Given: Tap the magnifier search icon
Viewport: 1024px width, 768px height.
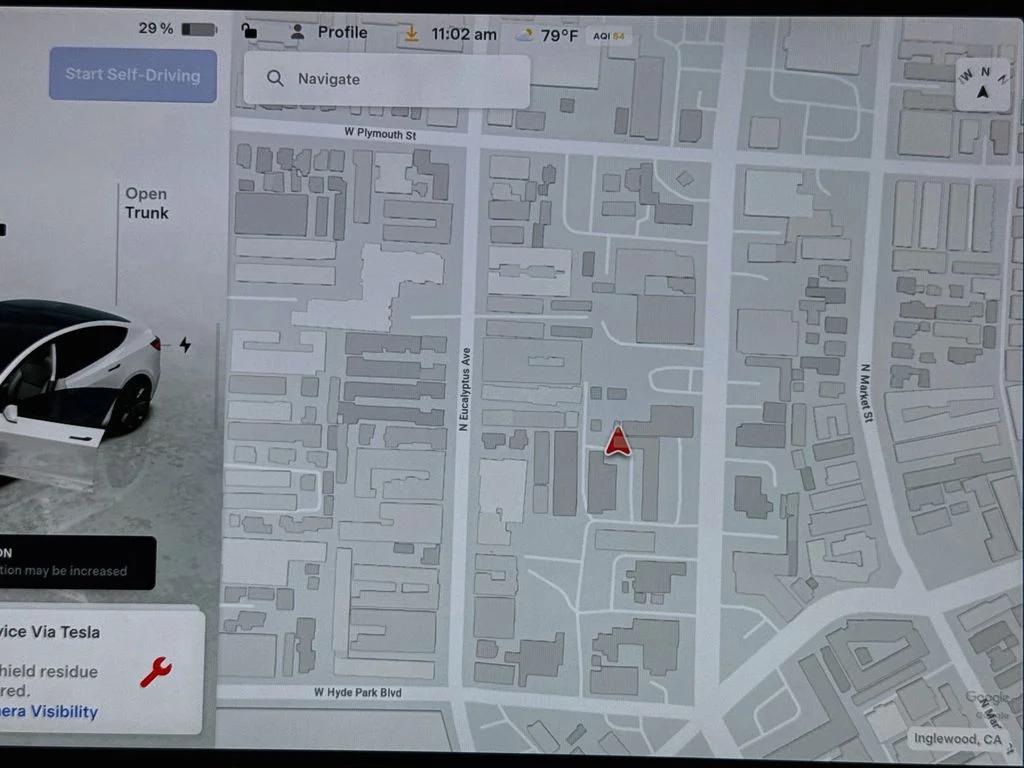Looking at the screenshot, I should tap(275, 79).
